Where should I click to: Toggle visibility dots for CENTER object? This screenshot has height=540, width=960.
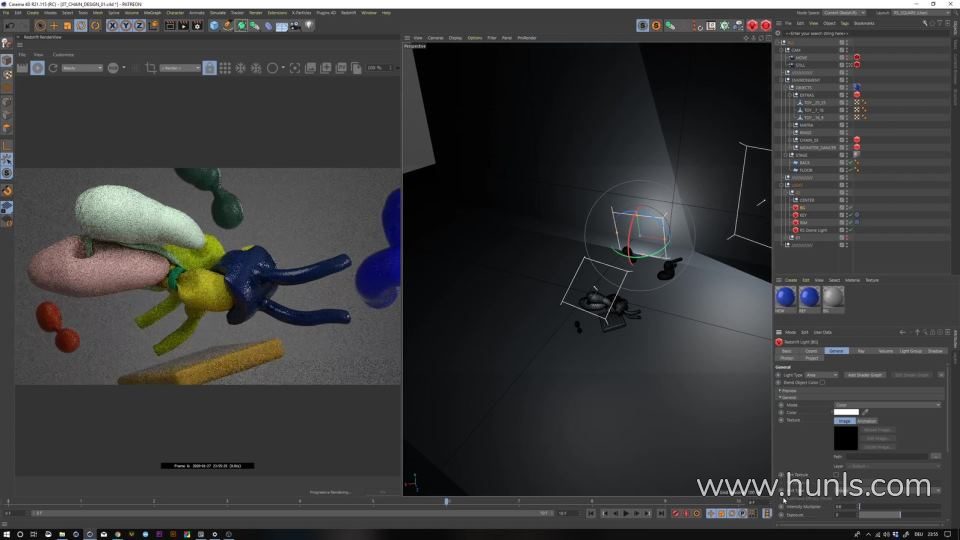(x=847, y=200)
